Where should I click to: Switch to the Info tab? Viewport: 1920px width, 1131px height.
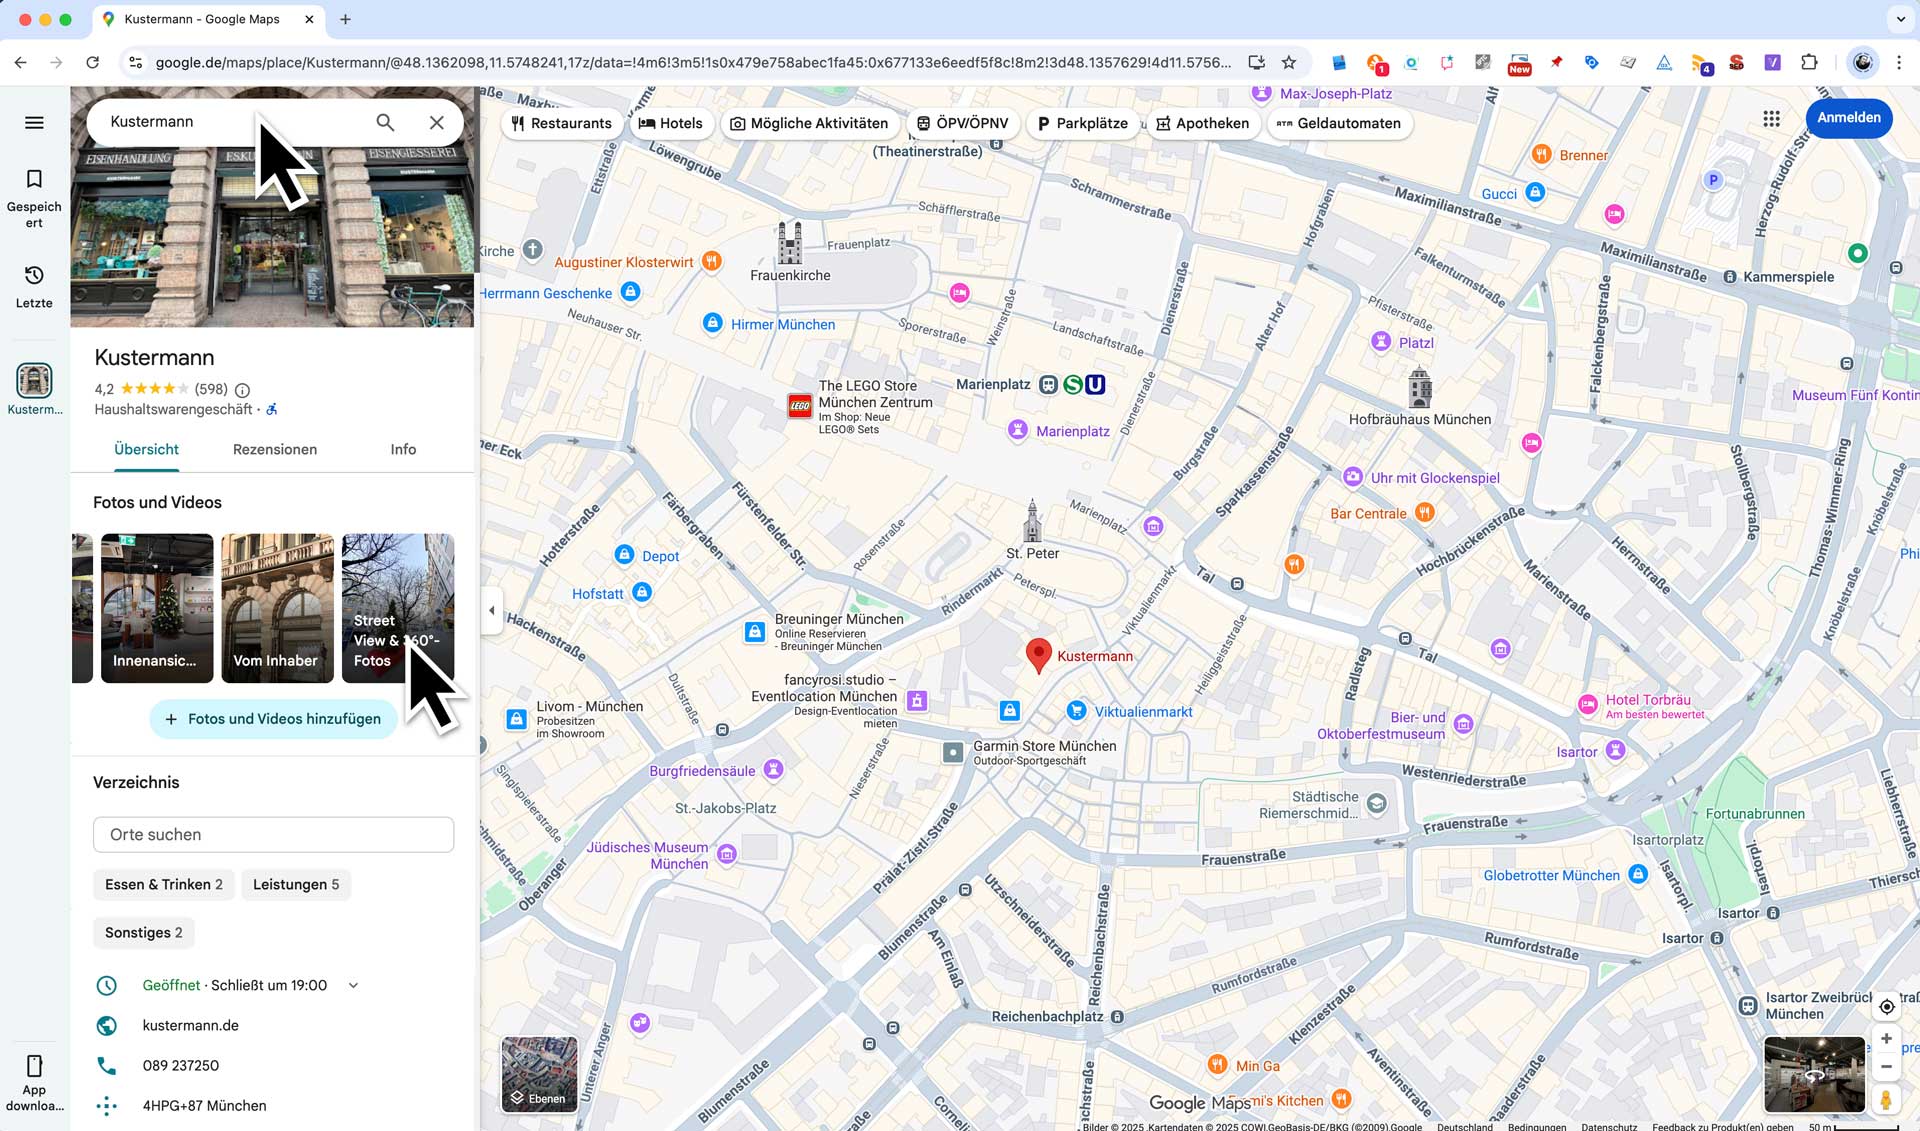403,449
